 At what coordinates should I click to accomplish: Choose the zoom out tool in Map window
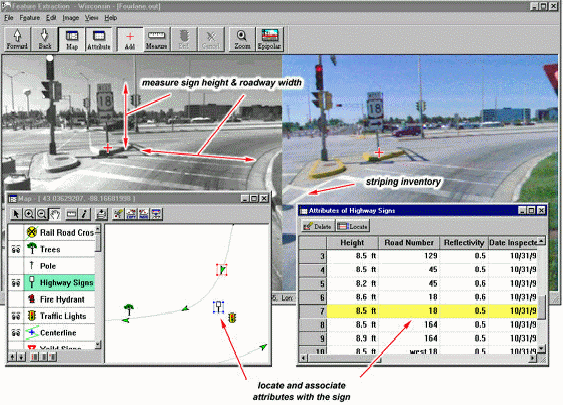coord(42,214)
